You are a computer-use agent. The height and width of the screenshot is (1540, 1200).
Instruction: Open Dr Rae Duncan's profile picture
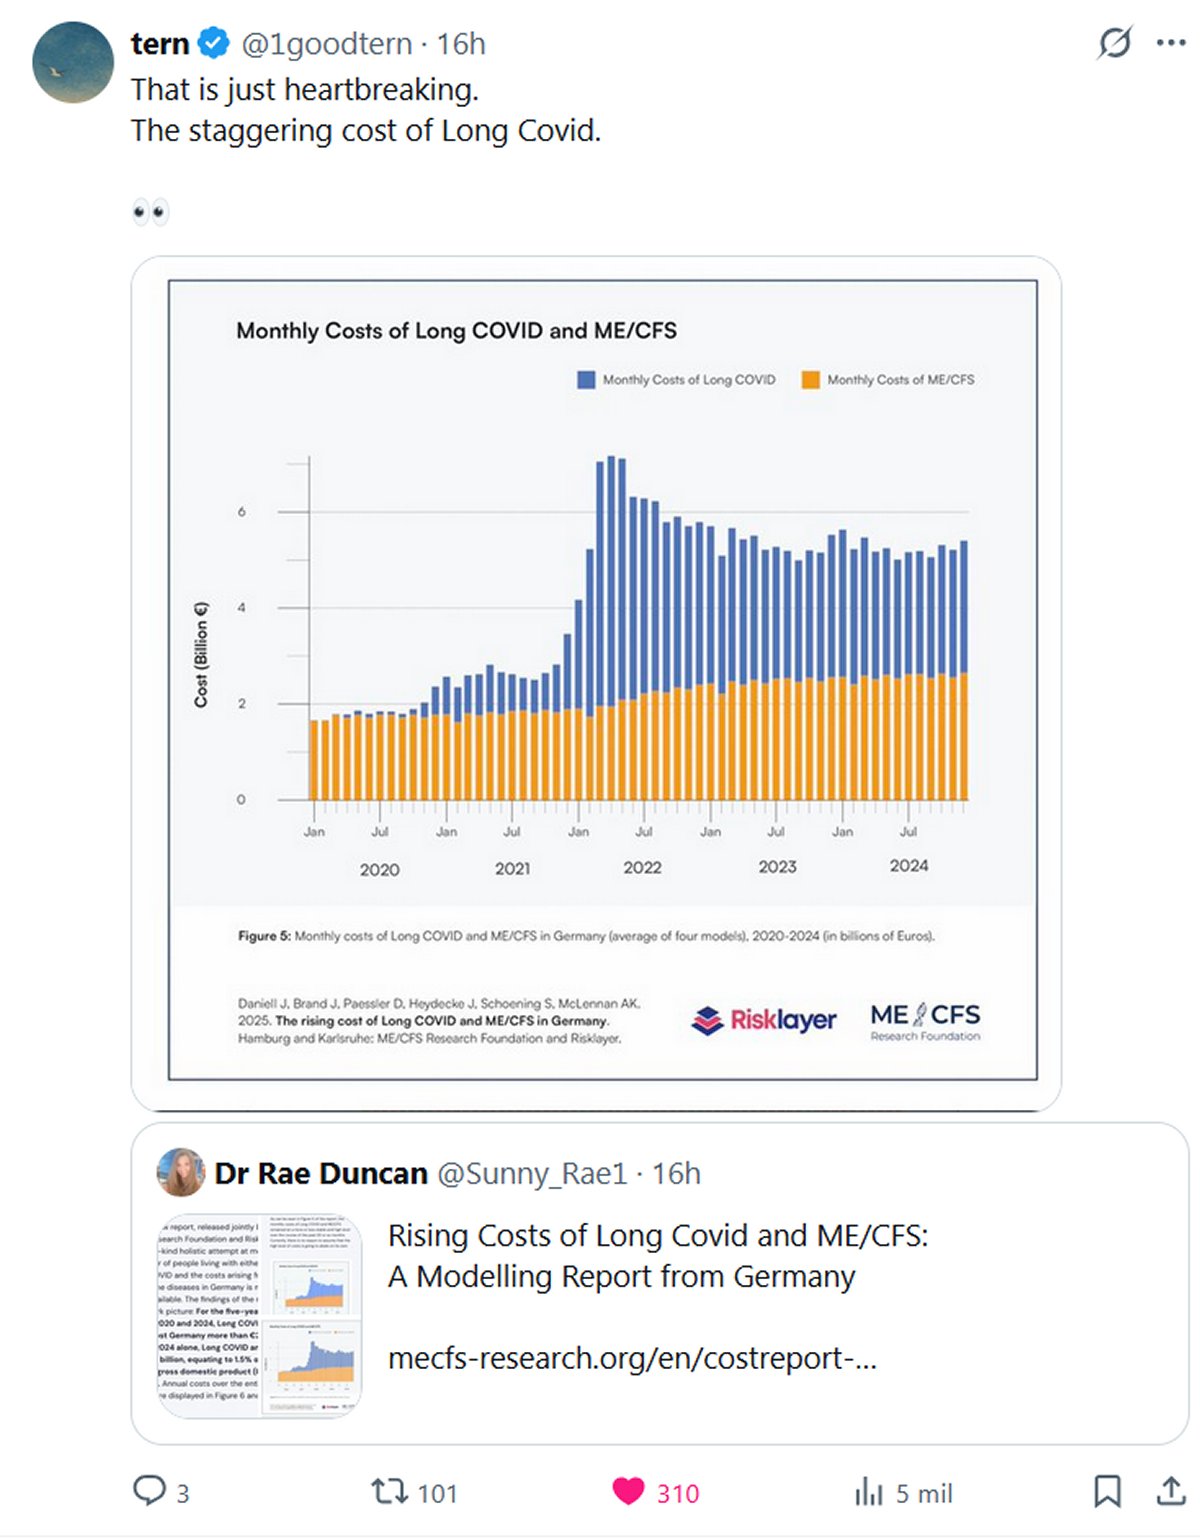[x=181, y=1173]
